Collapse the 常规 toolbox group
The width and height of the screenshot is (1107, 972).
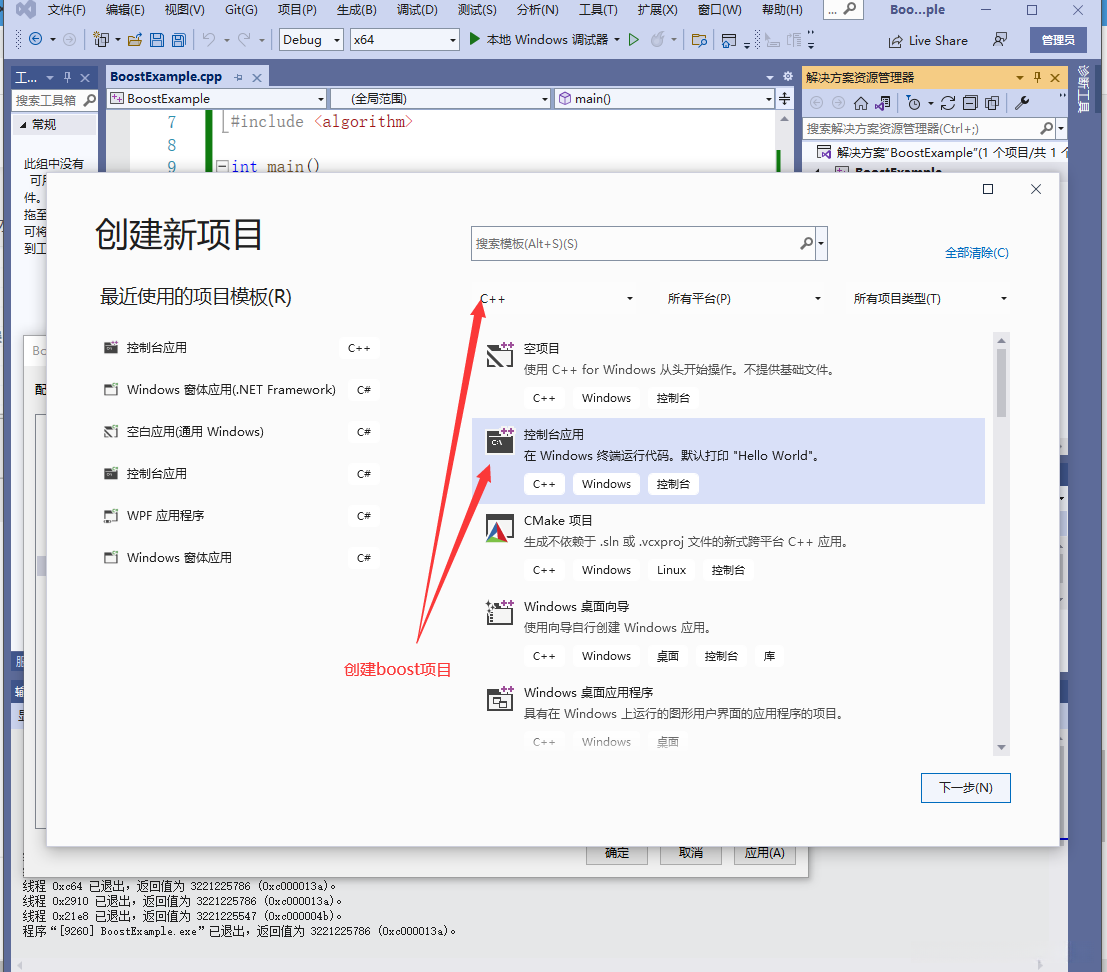(23, 125)
